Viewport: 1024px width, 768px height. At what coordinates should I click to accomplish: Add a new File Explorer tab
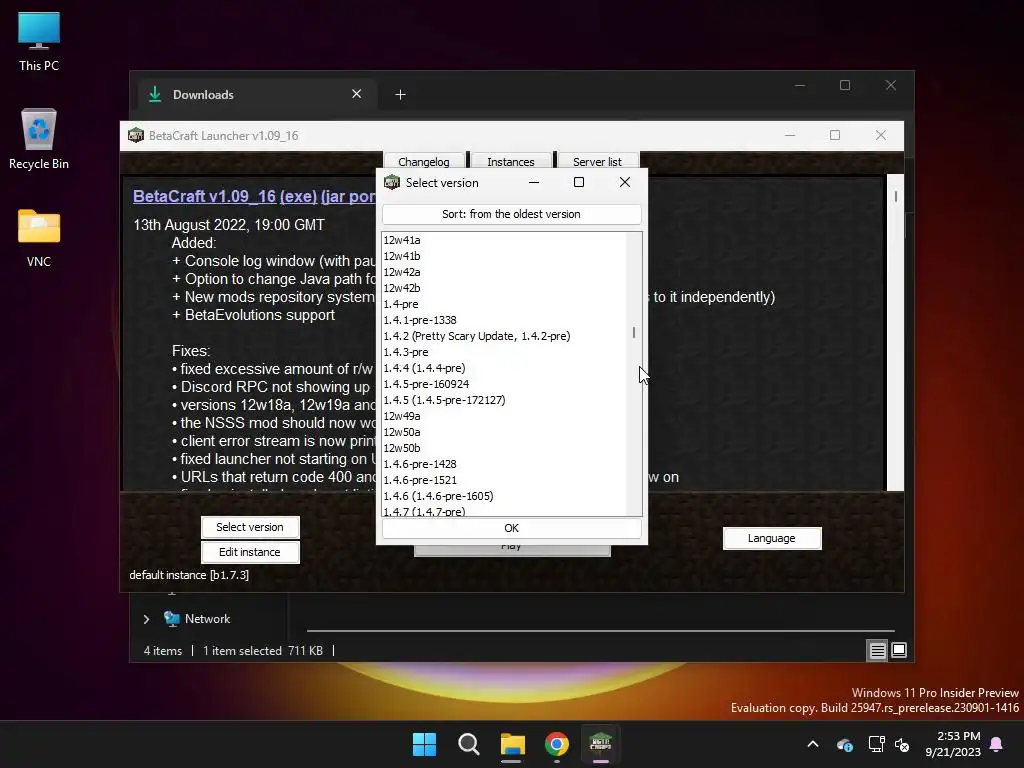coord(400,95)
